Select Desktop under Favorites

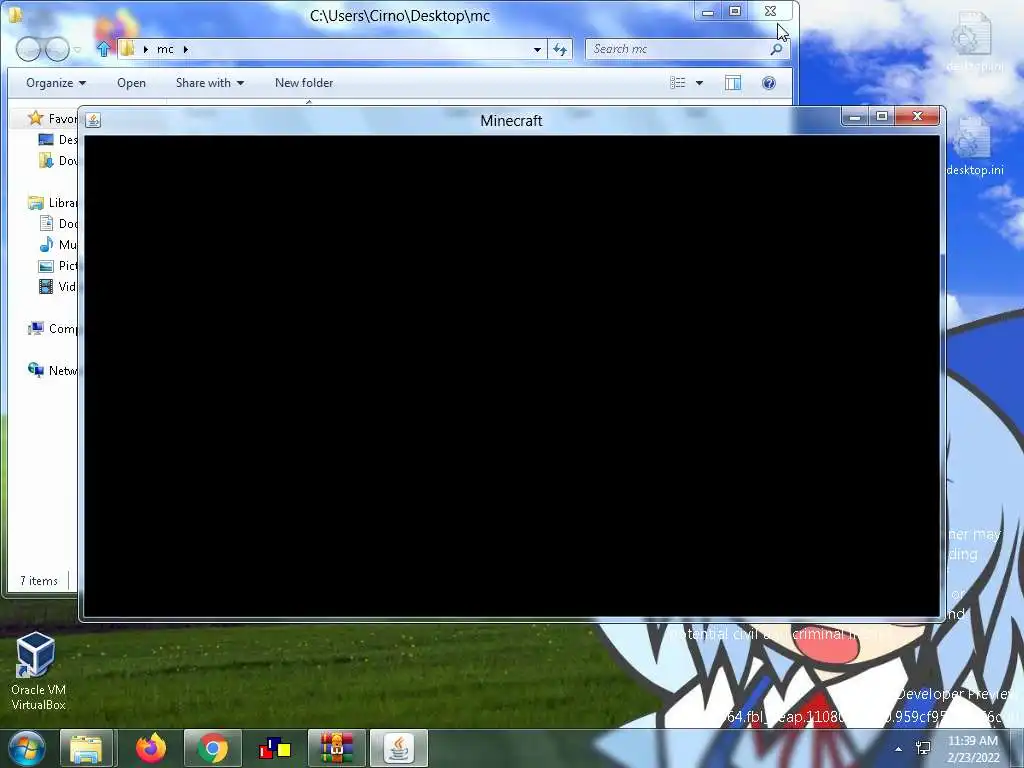[58, 140]
